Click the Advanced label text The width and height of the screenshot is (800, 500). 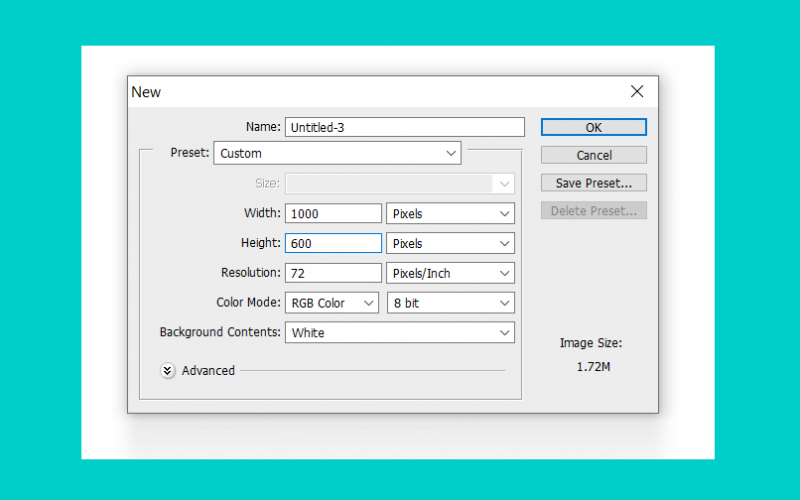pos(208,370)
